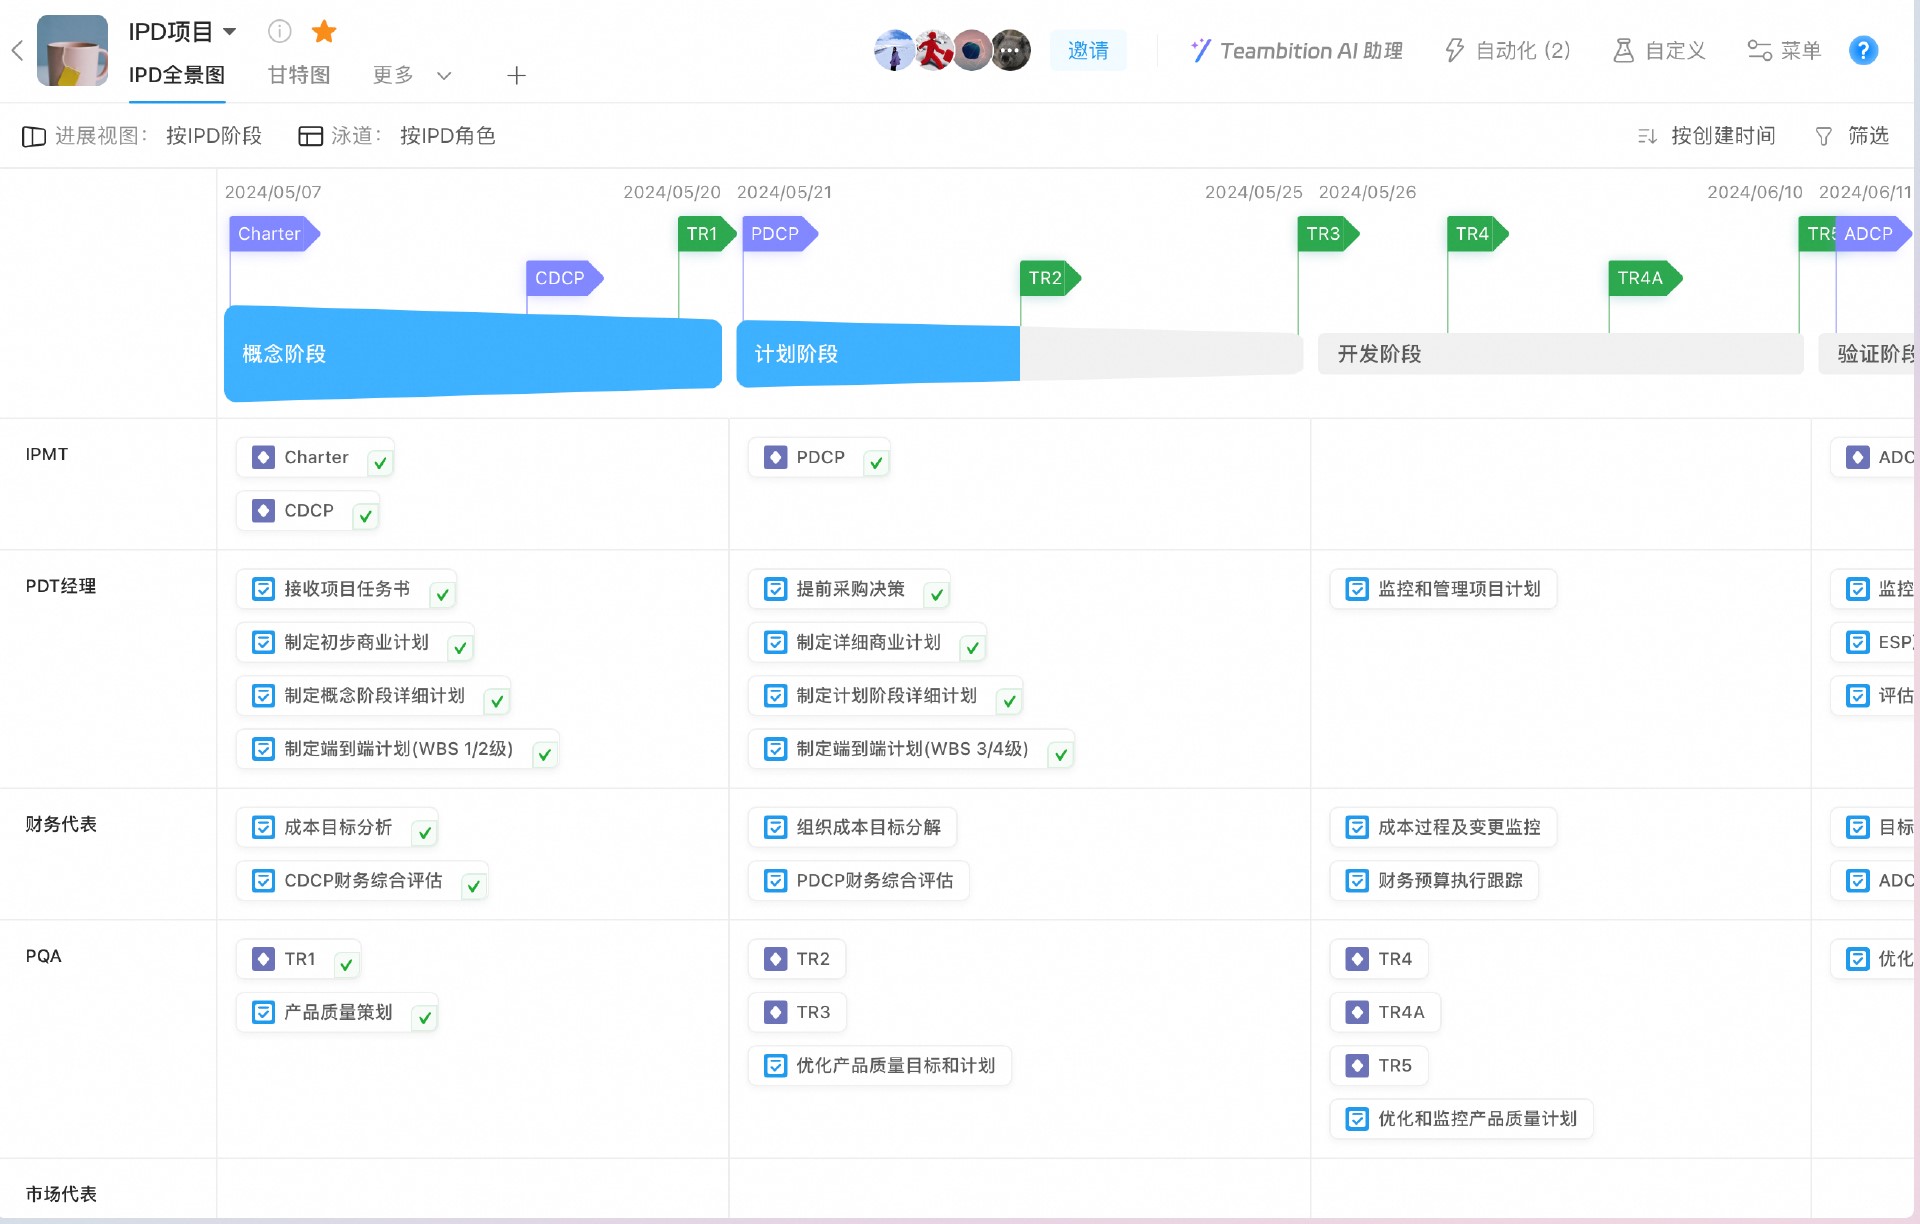Image resolution: width=1920 pixels, height=1224 pixels.
Task: Select the PQA swimlane label
Action: [x=44, y=956]
